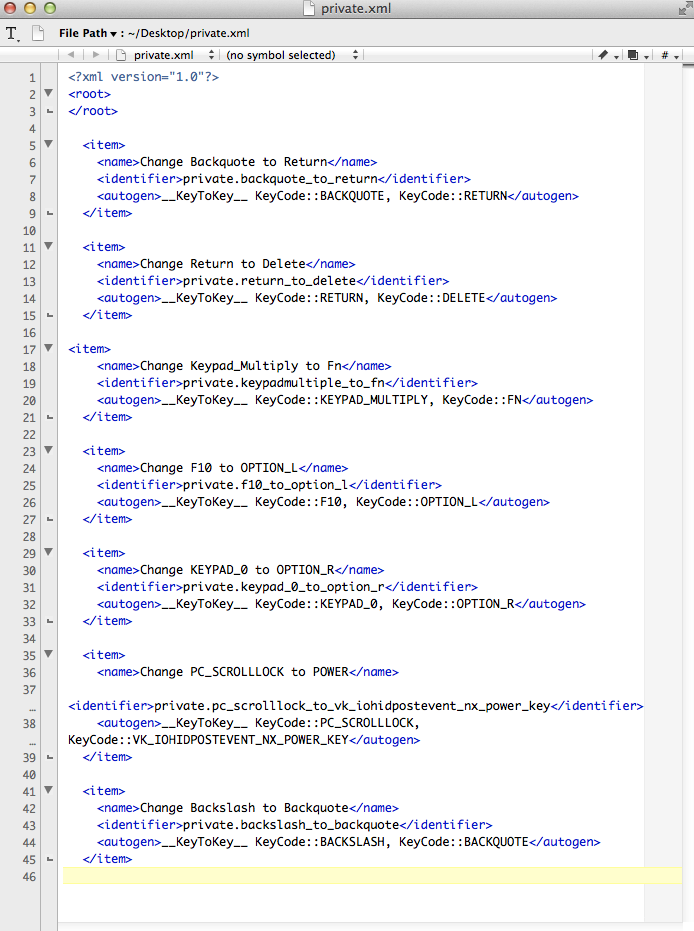This screenshot has width=694, height=931.
Task: Collapse the <item> fold on line 41
Action: (x=49, y=790)
